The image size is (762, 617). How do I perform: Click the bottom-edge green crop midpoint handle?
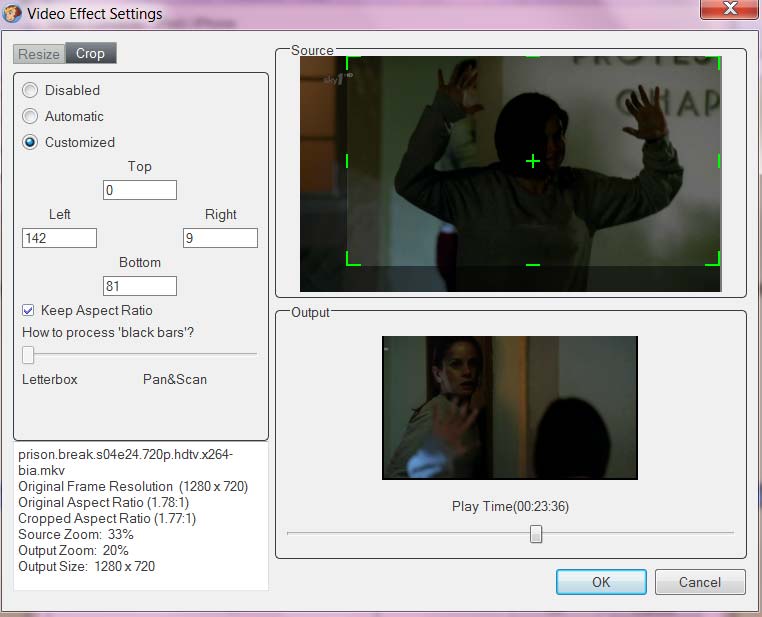533,265
